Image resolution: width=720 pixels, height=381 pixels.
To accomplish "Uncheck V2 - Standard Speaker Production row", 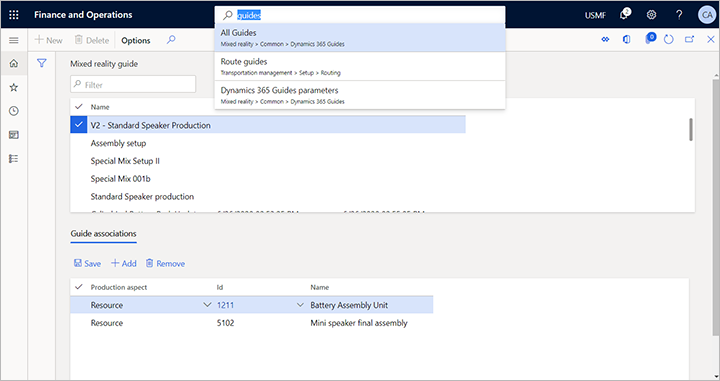I will (x=79, y=125).
